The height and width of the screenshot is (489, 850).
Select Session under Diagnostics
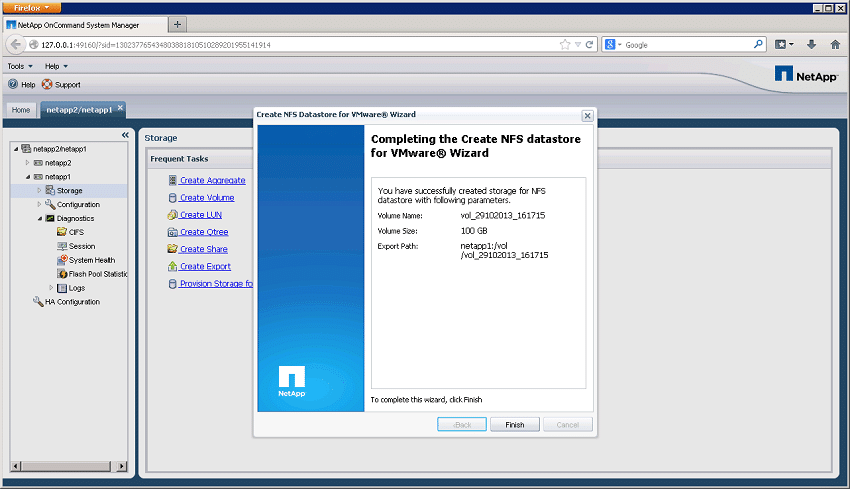click(x=81, y=246)
